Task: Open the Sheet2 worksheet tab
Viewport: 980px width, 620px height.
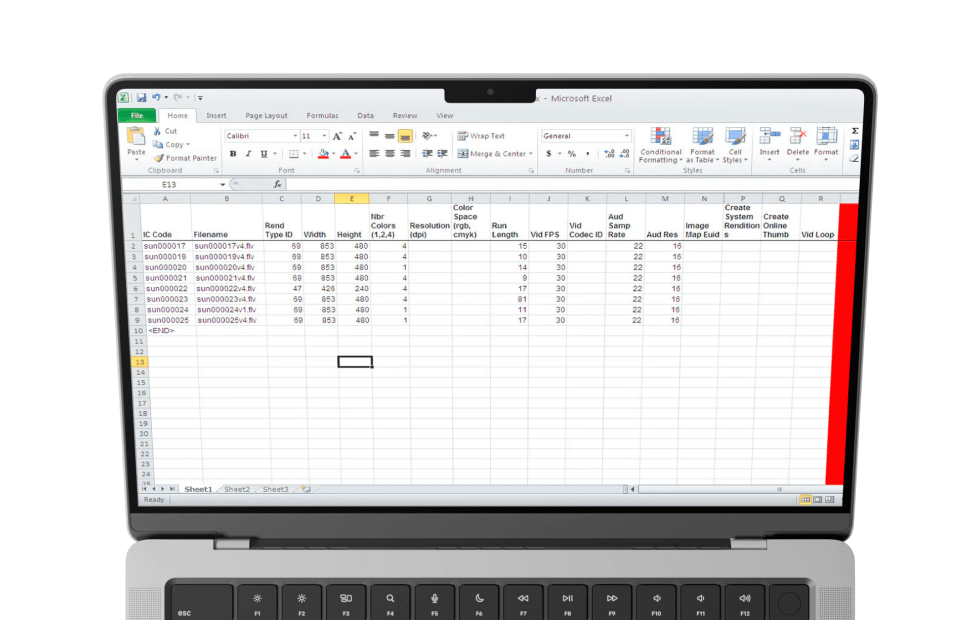Action: point(237,489)
